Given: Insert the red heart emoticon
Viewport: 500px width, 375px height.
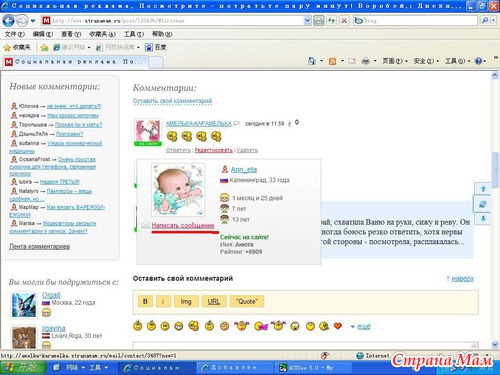Looking at the screenshot, I should [x=338, y=326].
